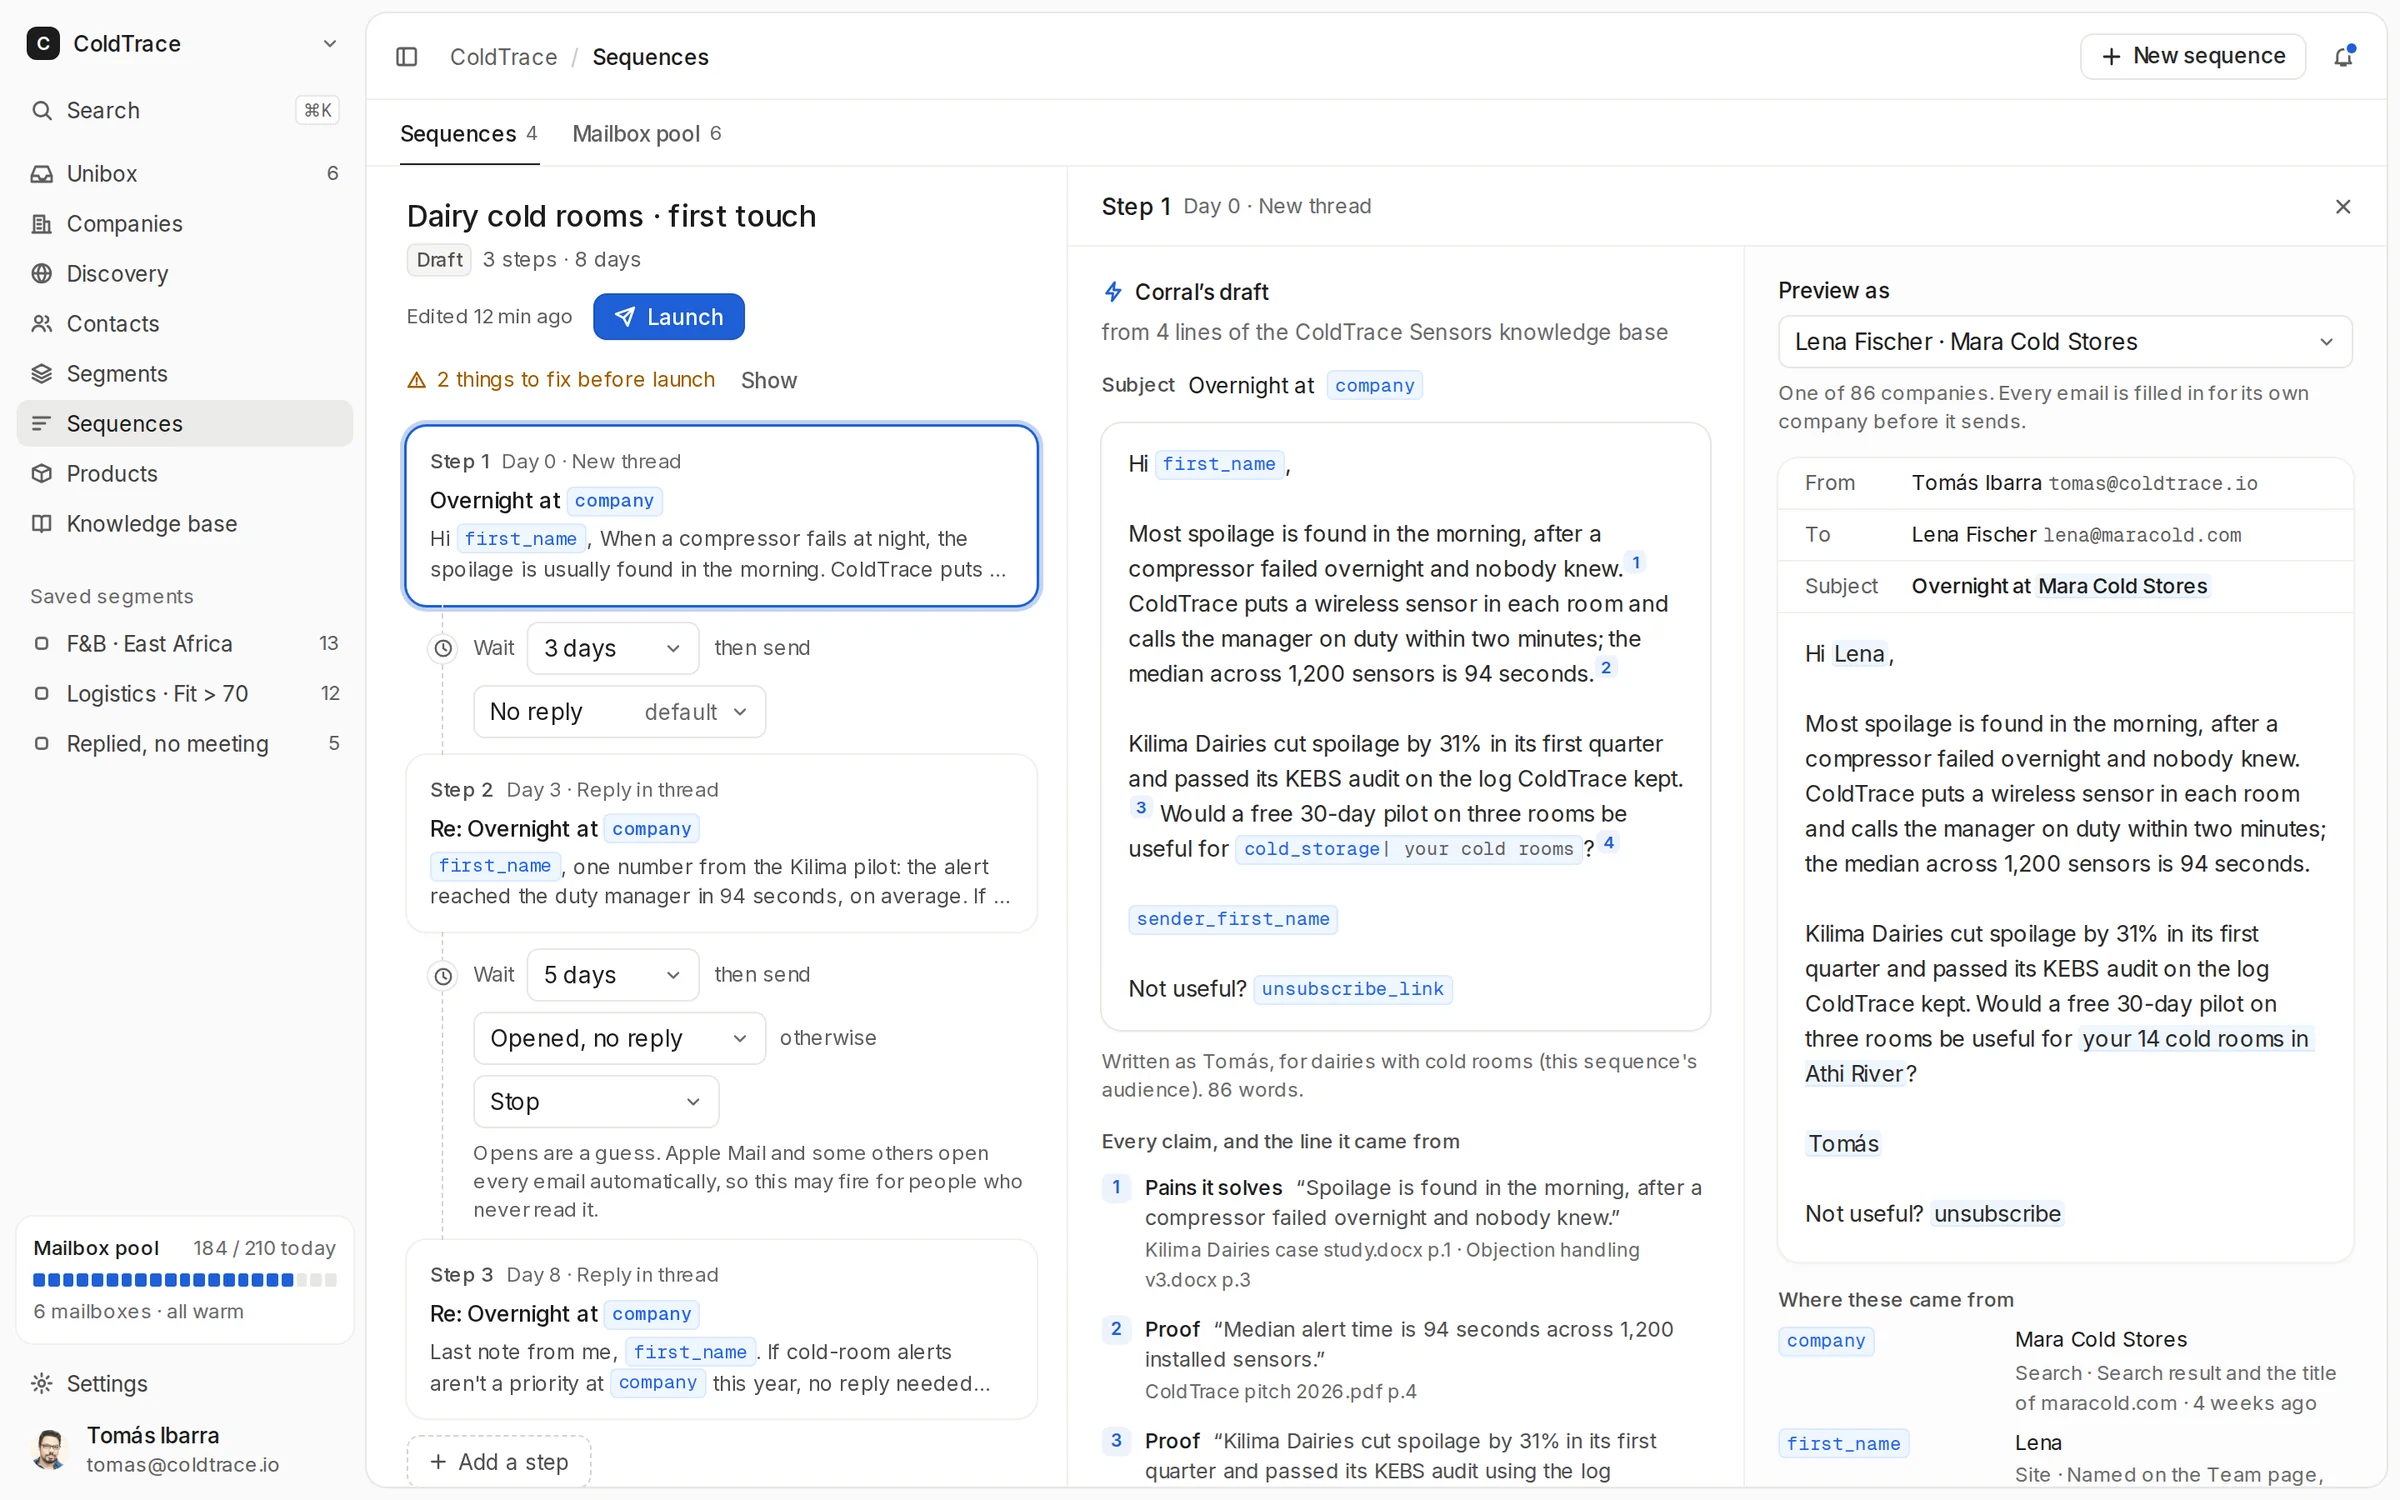Expand the ColdTrace workspace switcher chevron
Viewport: 2400px width, 1500px height.
tap(330, 43)
